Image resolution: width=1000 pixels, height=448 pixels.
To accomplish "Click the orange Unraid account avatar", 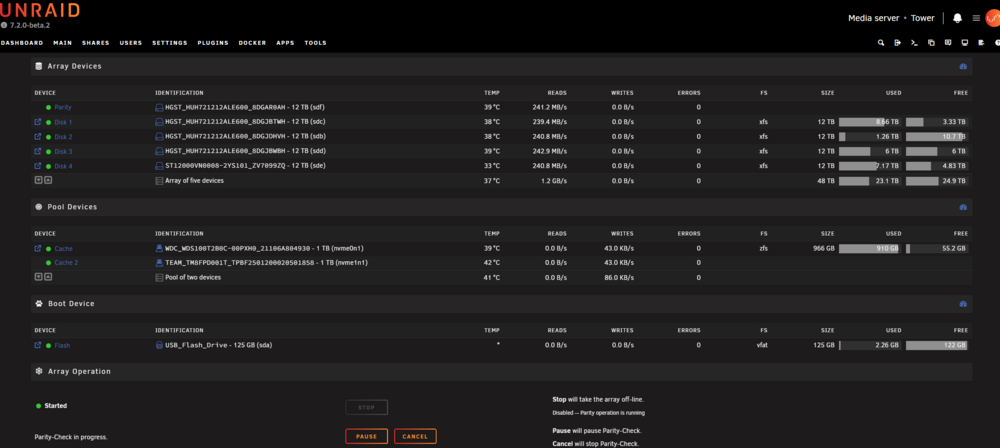I will click(993, 19).
